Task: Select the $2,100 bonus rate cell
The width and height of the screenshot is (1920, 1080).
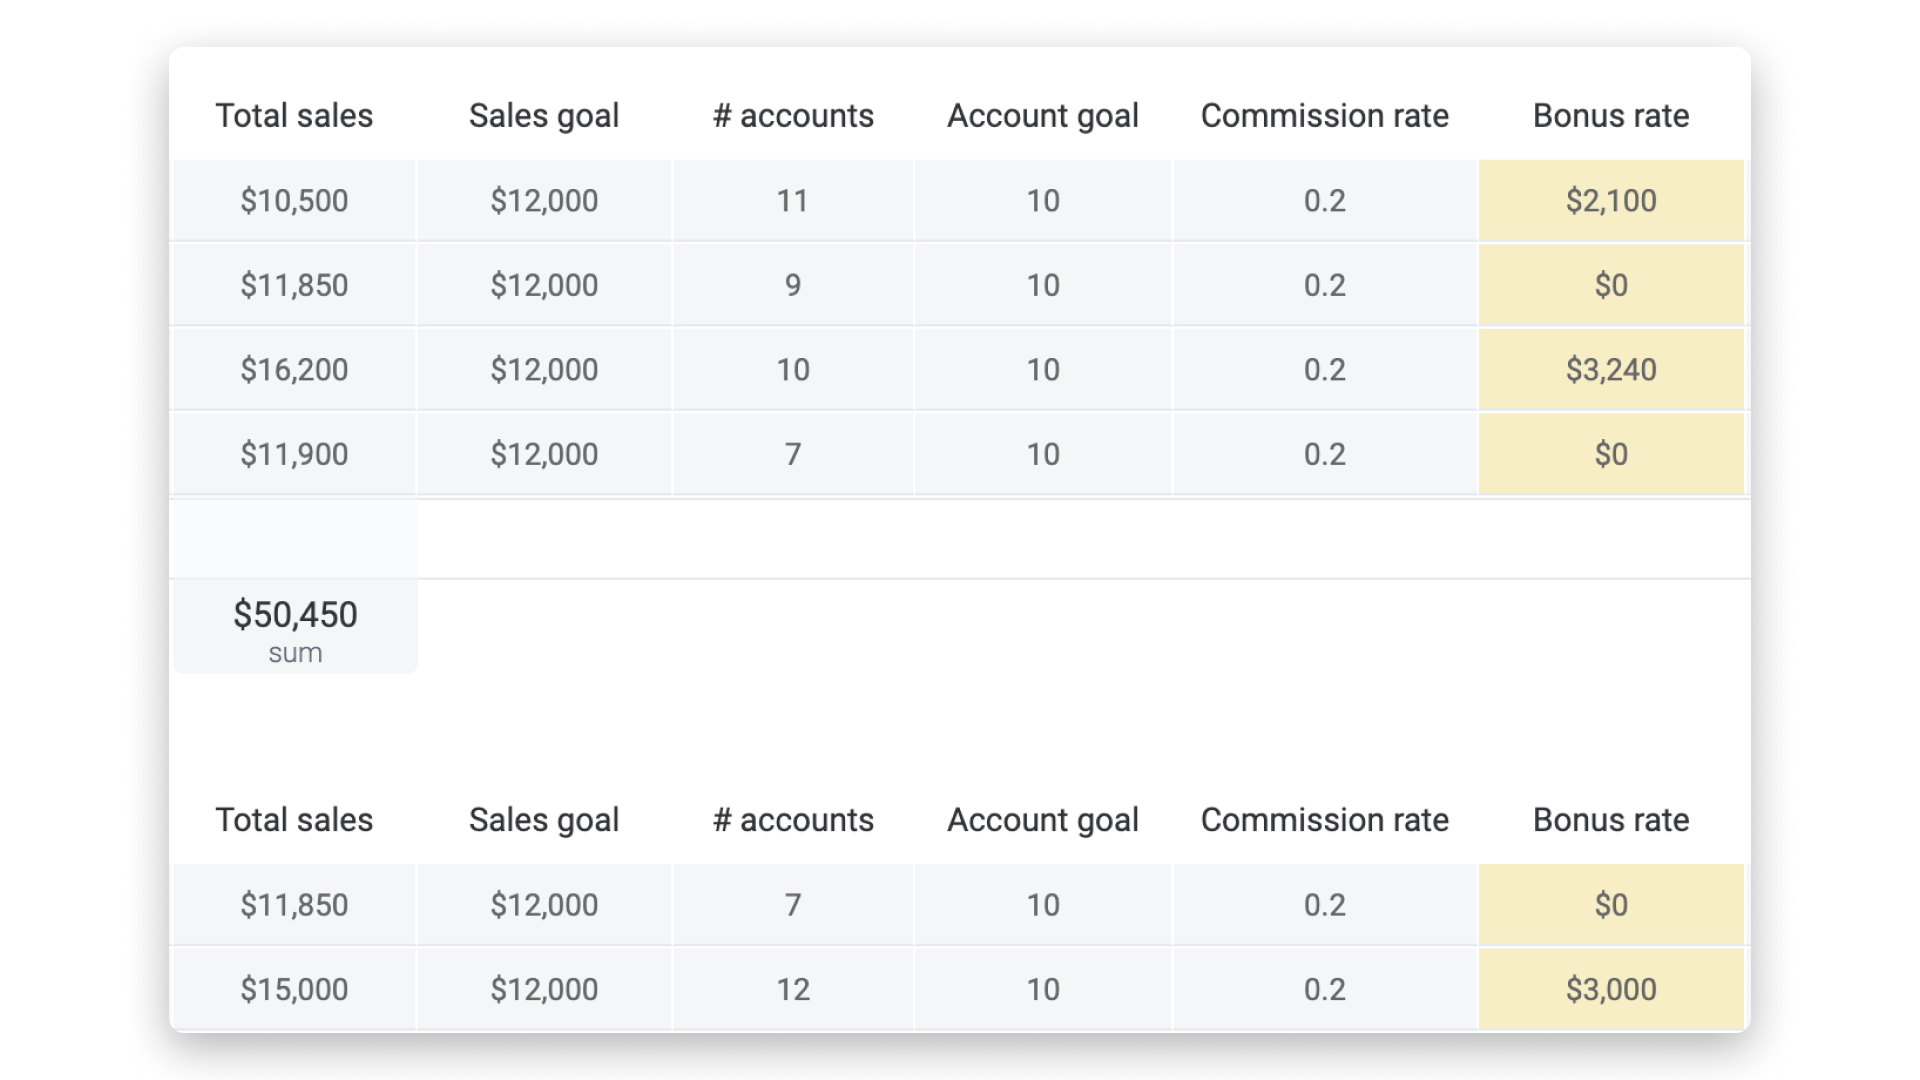Action: (x=1611, y=200)
